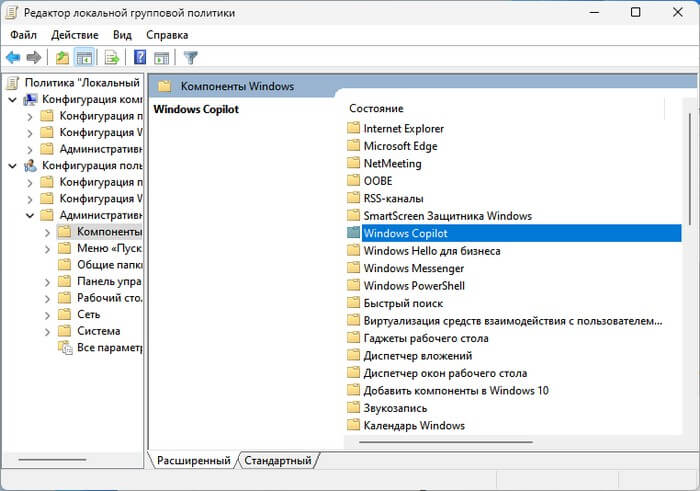
Task: Toggle the console tree show/hide icon
Action: [84, 58]
